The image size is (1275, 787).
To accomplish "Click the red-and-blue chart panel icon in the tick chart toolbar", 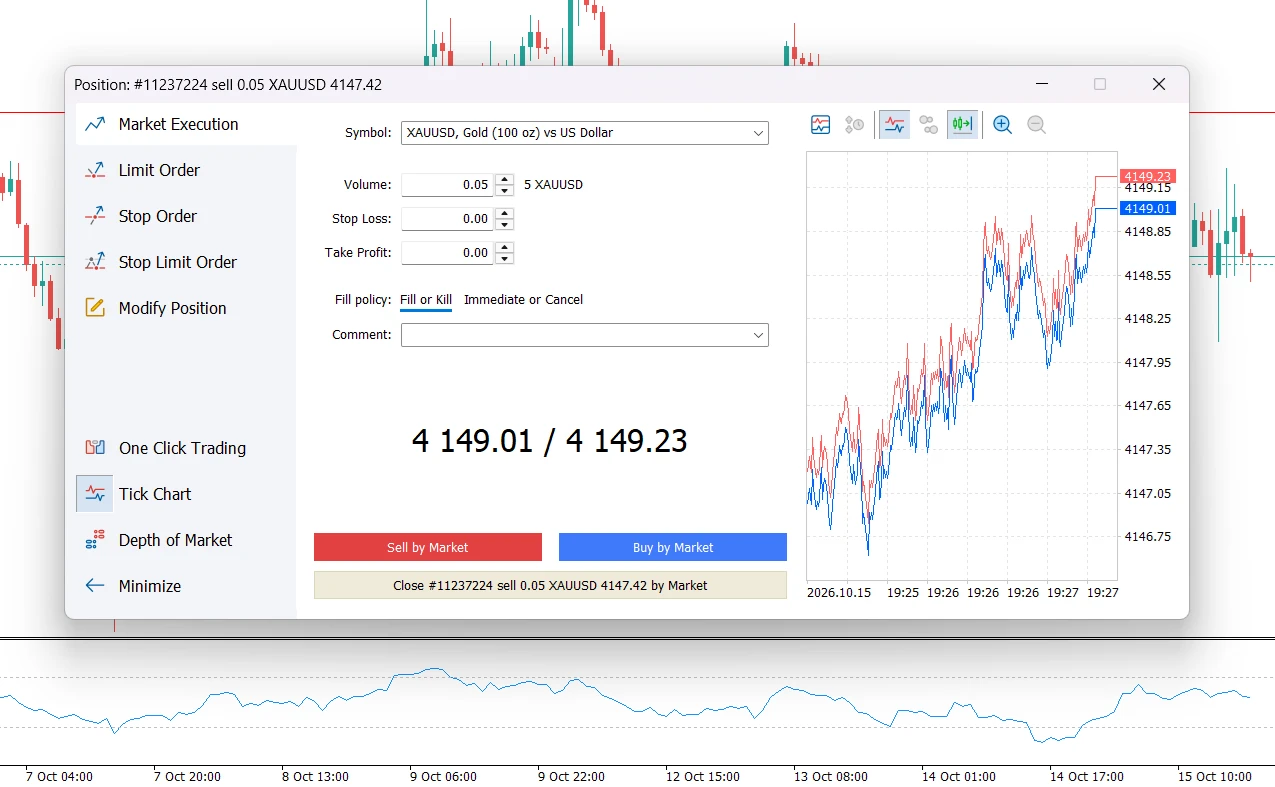I will click(820, 125).
